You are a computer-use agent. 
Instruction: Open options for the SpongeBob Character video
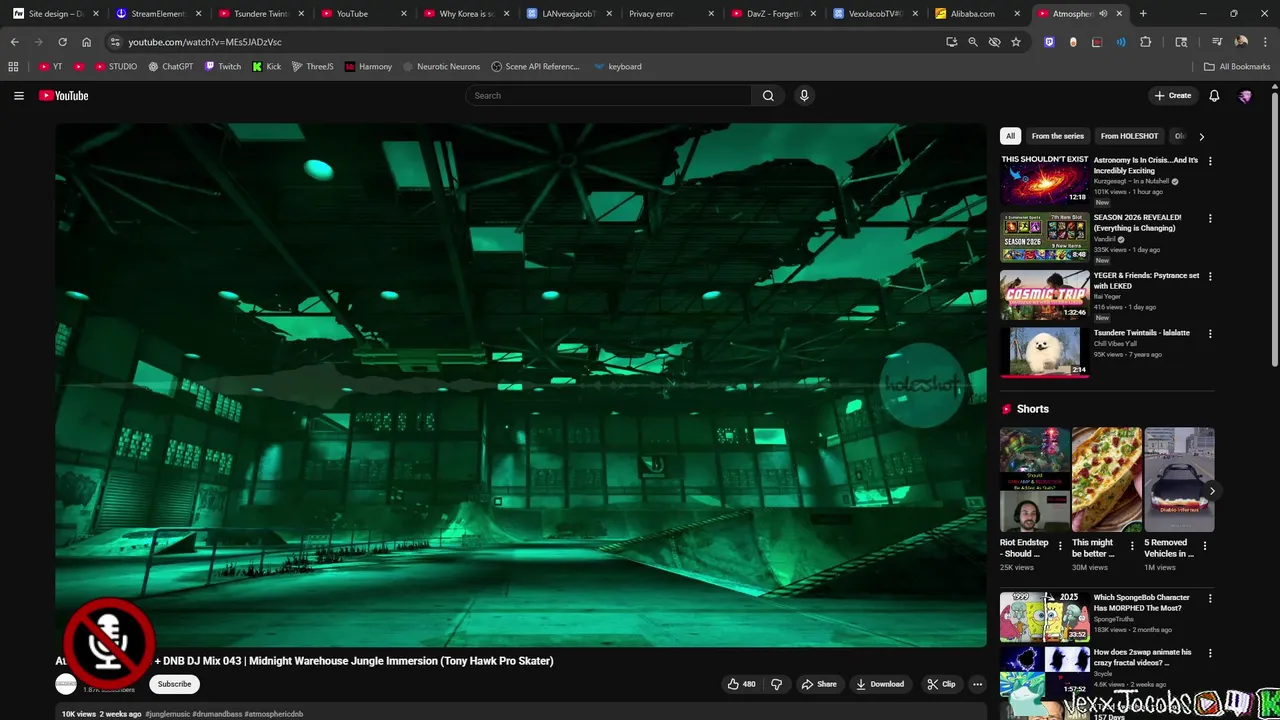click(x=1210, y=598)
